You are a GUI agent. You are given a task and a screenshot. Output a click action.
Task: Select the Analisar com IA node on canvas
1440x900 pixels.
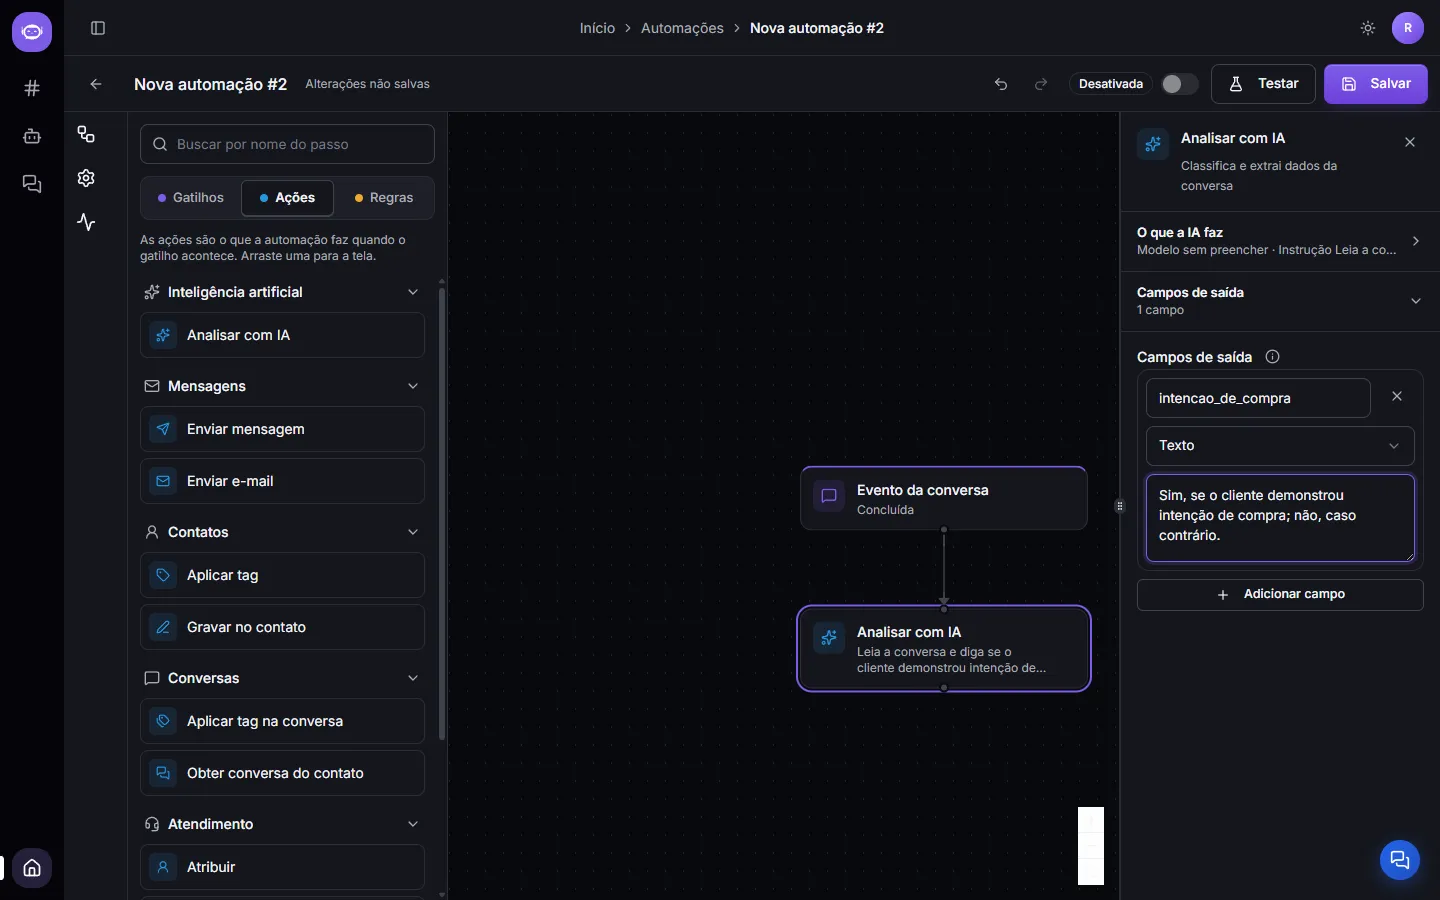point(944,648)
